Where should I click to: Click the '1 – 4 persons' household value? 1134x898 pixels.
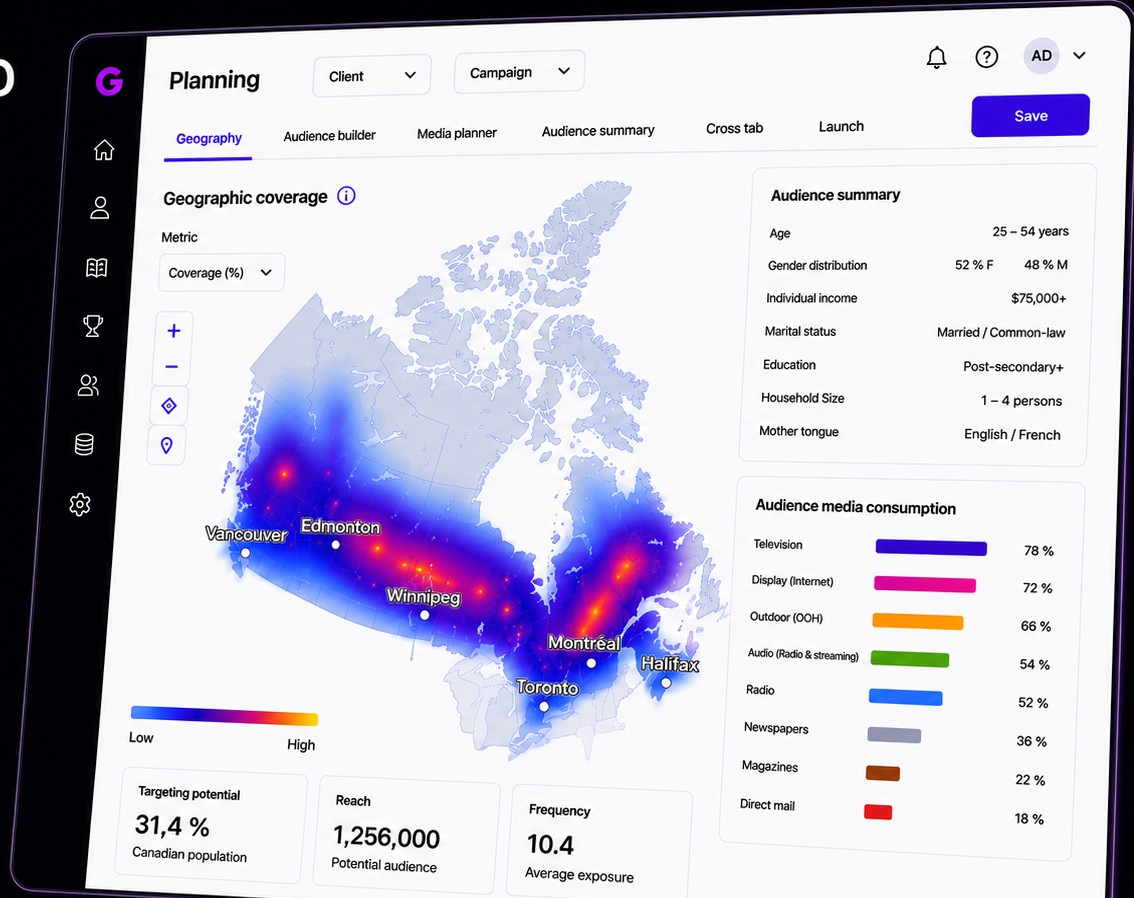1021,401
